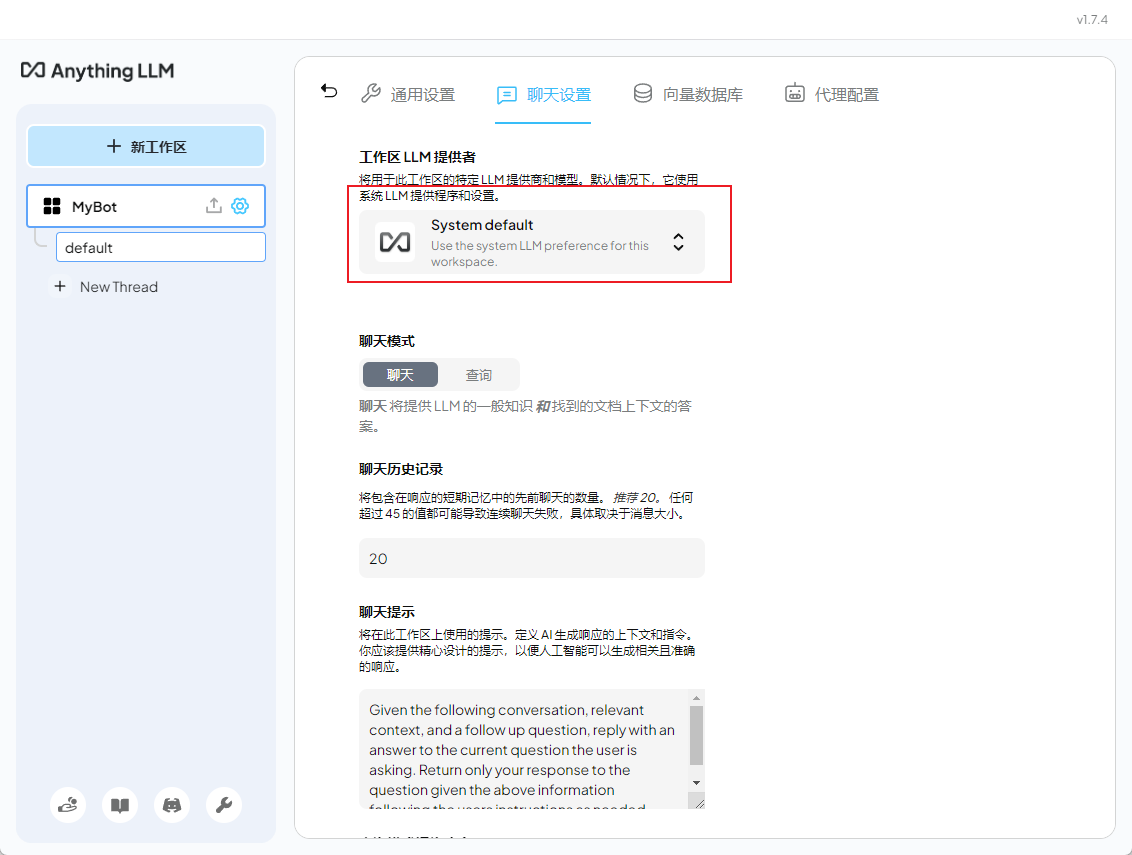Open the Discord community icon
The height and width of the screenshot is (855, 1132).
click(x=172, y=804)
